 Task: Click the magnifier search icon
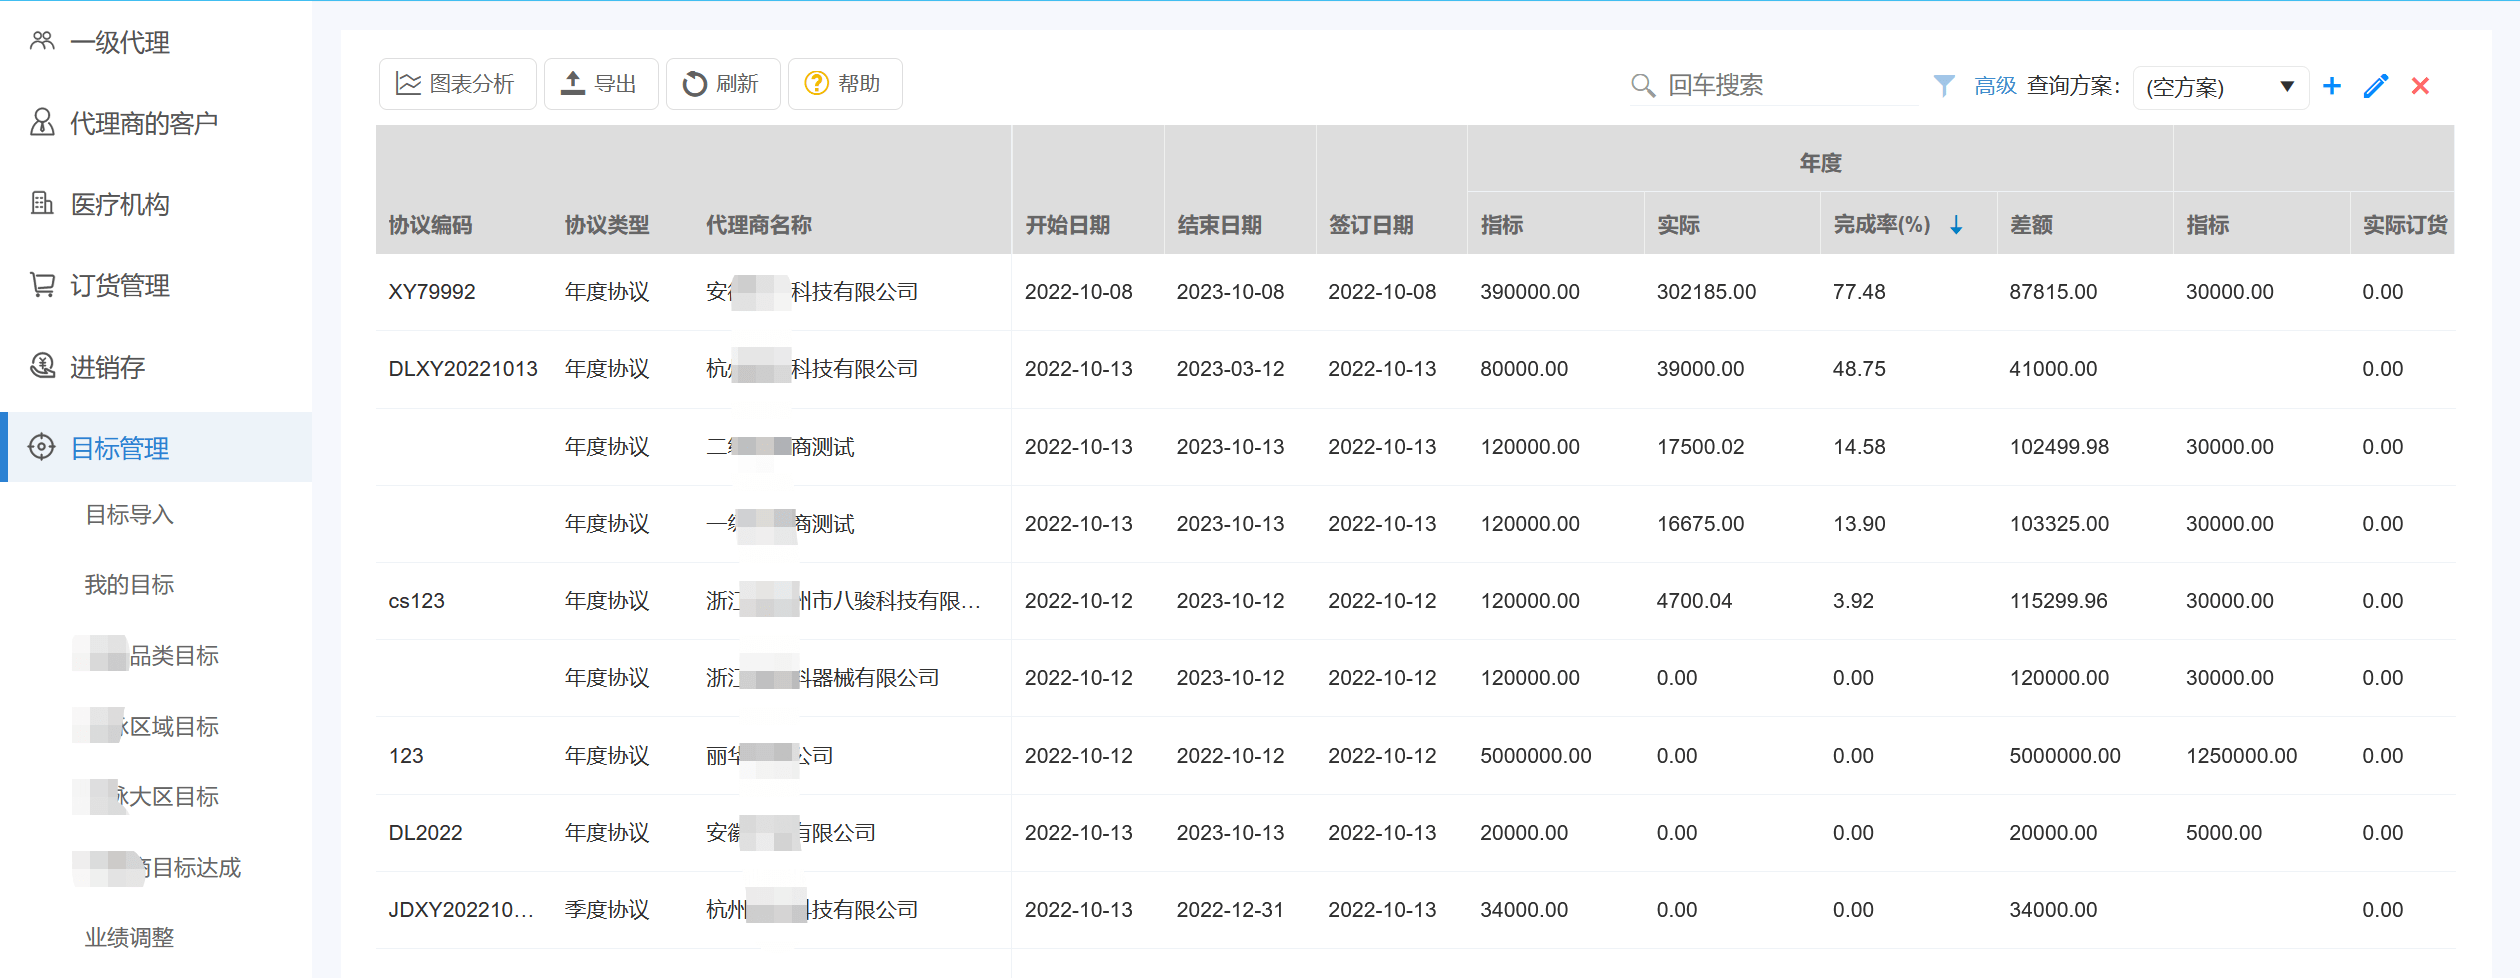coord(1642,86)
